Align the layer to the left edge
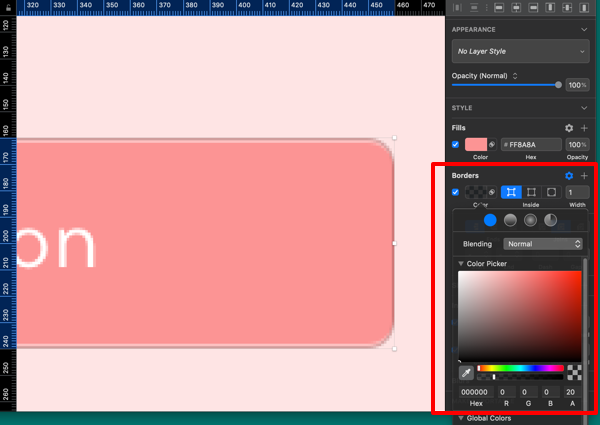This screenshot has height=425, width=600. [499, 8]
